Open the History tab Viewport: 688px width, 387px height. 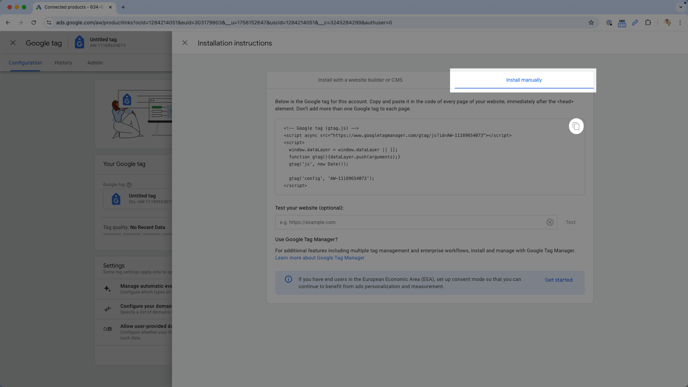63,63
